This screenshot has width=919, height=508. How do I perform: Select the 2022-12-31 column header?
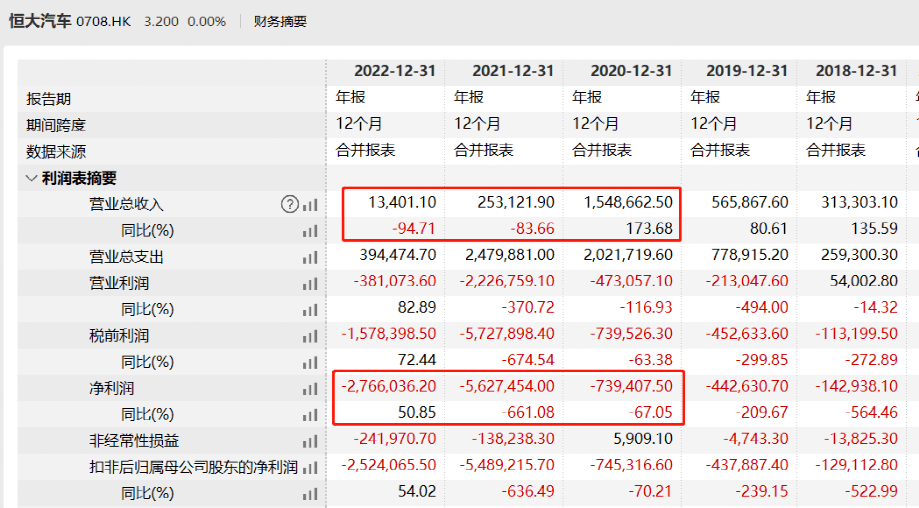(394, 71)
